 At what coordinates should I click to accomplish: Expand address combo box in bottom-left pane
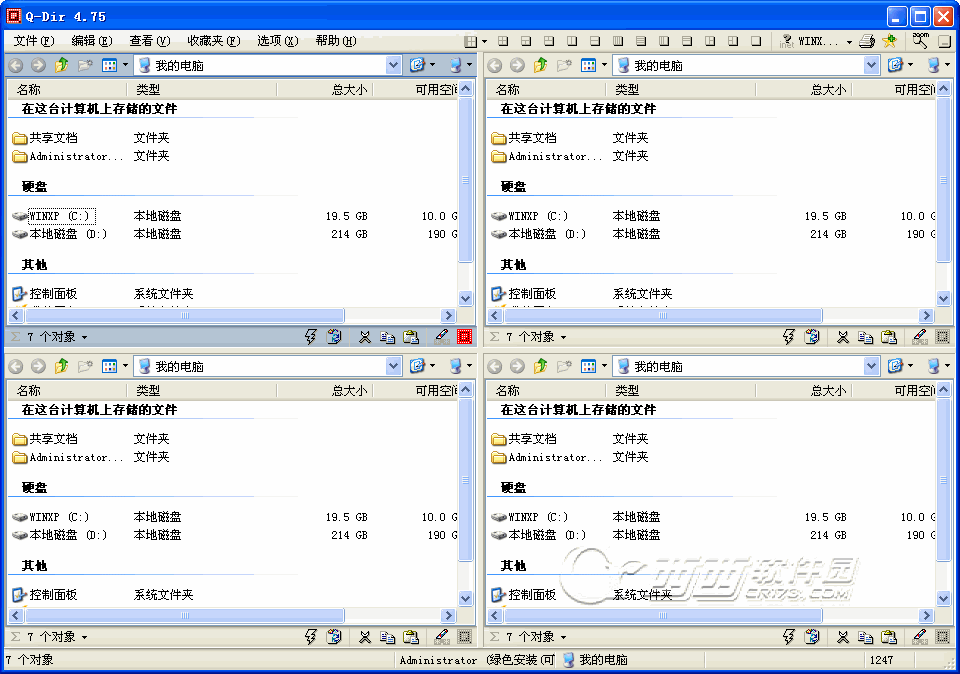pos(394,366)
